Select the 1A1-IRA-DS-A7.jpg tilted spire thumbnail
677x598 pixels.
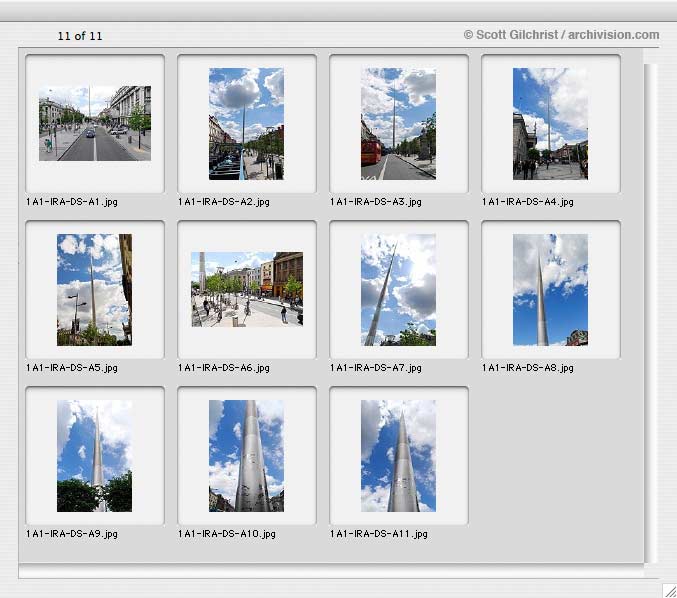[x=399, y=290]
